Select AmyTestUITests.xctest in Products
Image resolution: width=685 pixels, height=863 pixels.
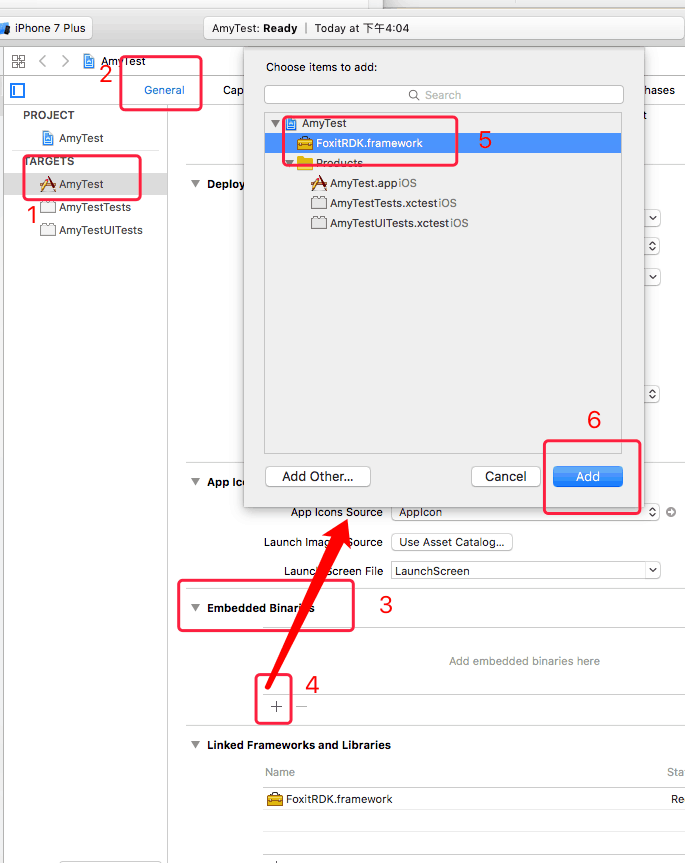[x=390, y=223]
